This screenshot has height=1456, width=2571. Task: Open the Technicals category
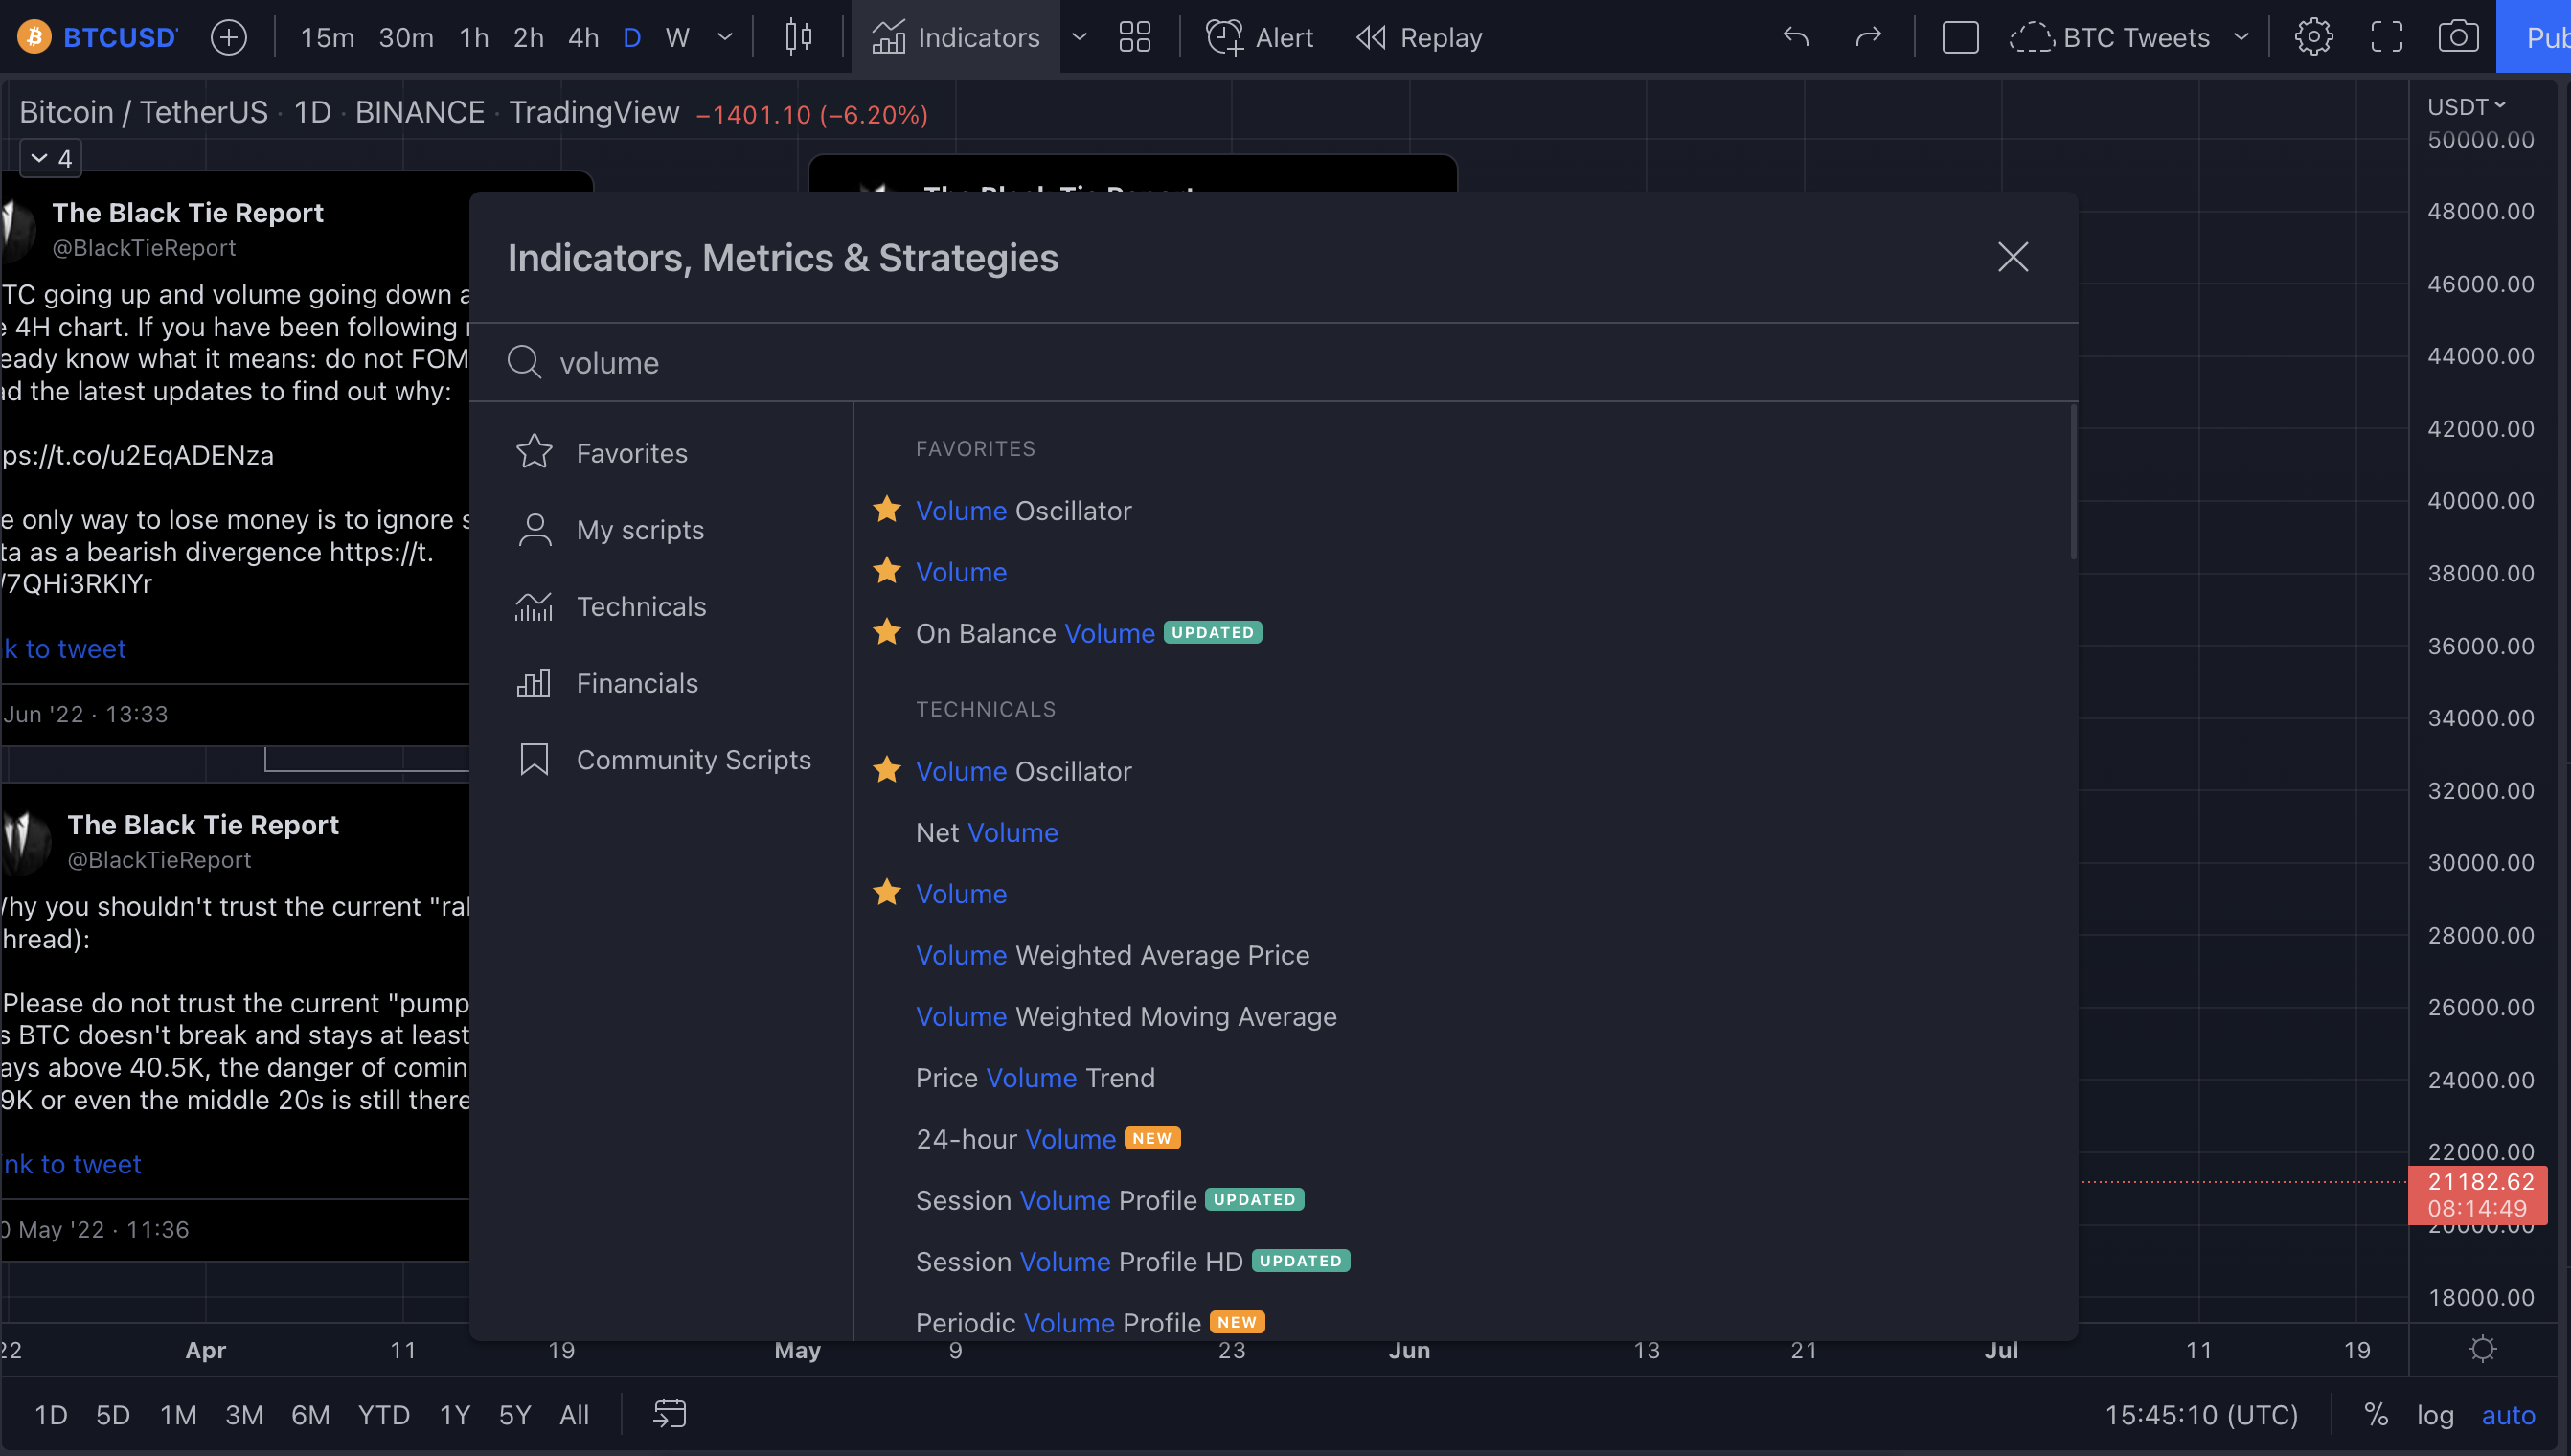click(x=660, y=606)
